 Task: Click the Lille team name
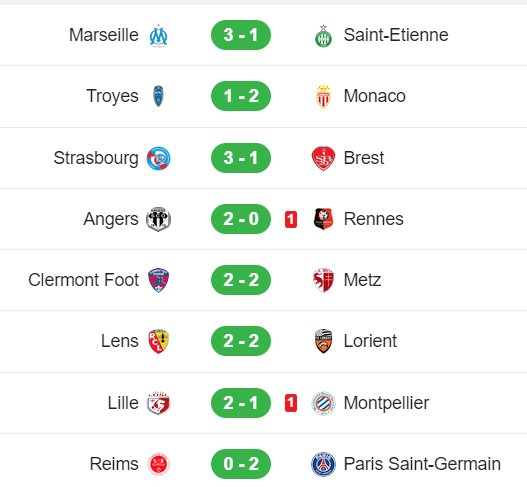(x=123, y=403)
